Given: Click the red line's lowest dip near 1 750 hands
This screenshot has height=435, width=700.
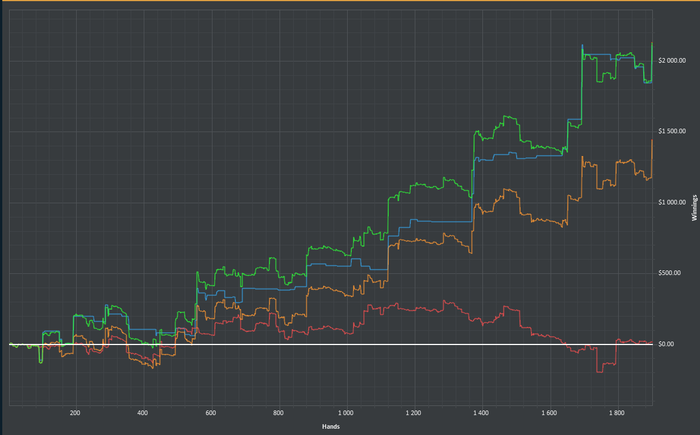Looking at the screenshot, I should [600, 371].
